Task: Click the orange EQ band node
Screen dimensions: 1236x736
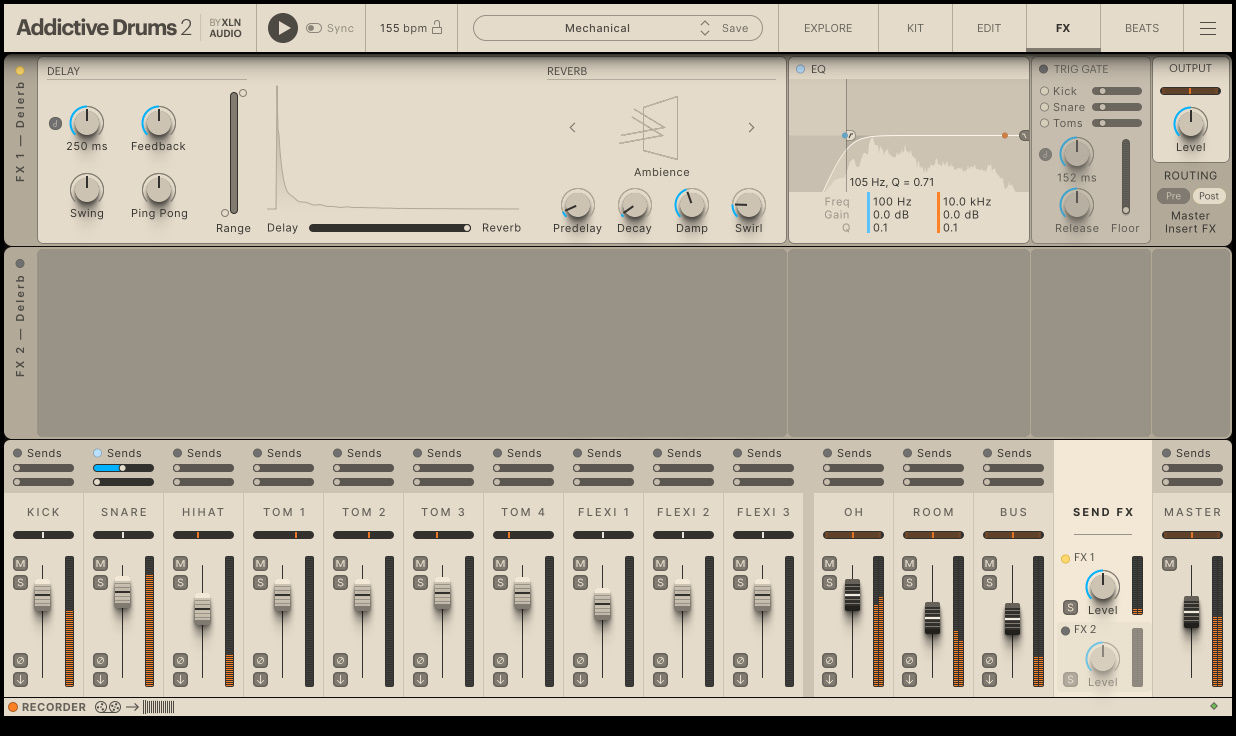Action: [1005, 135]
